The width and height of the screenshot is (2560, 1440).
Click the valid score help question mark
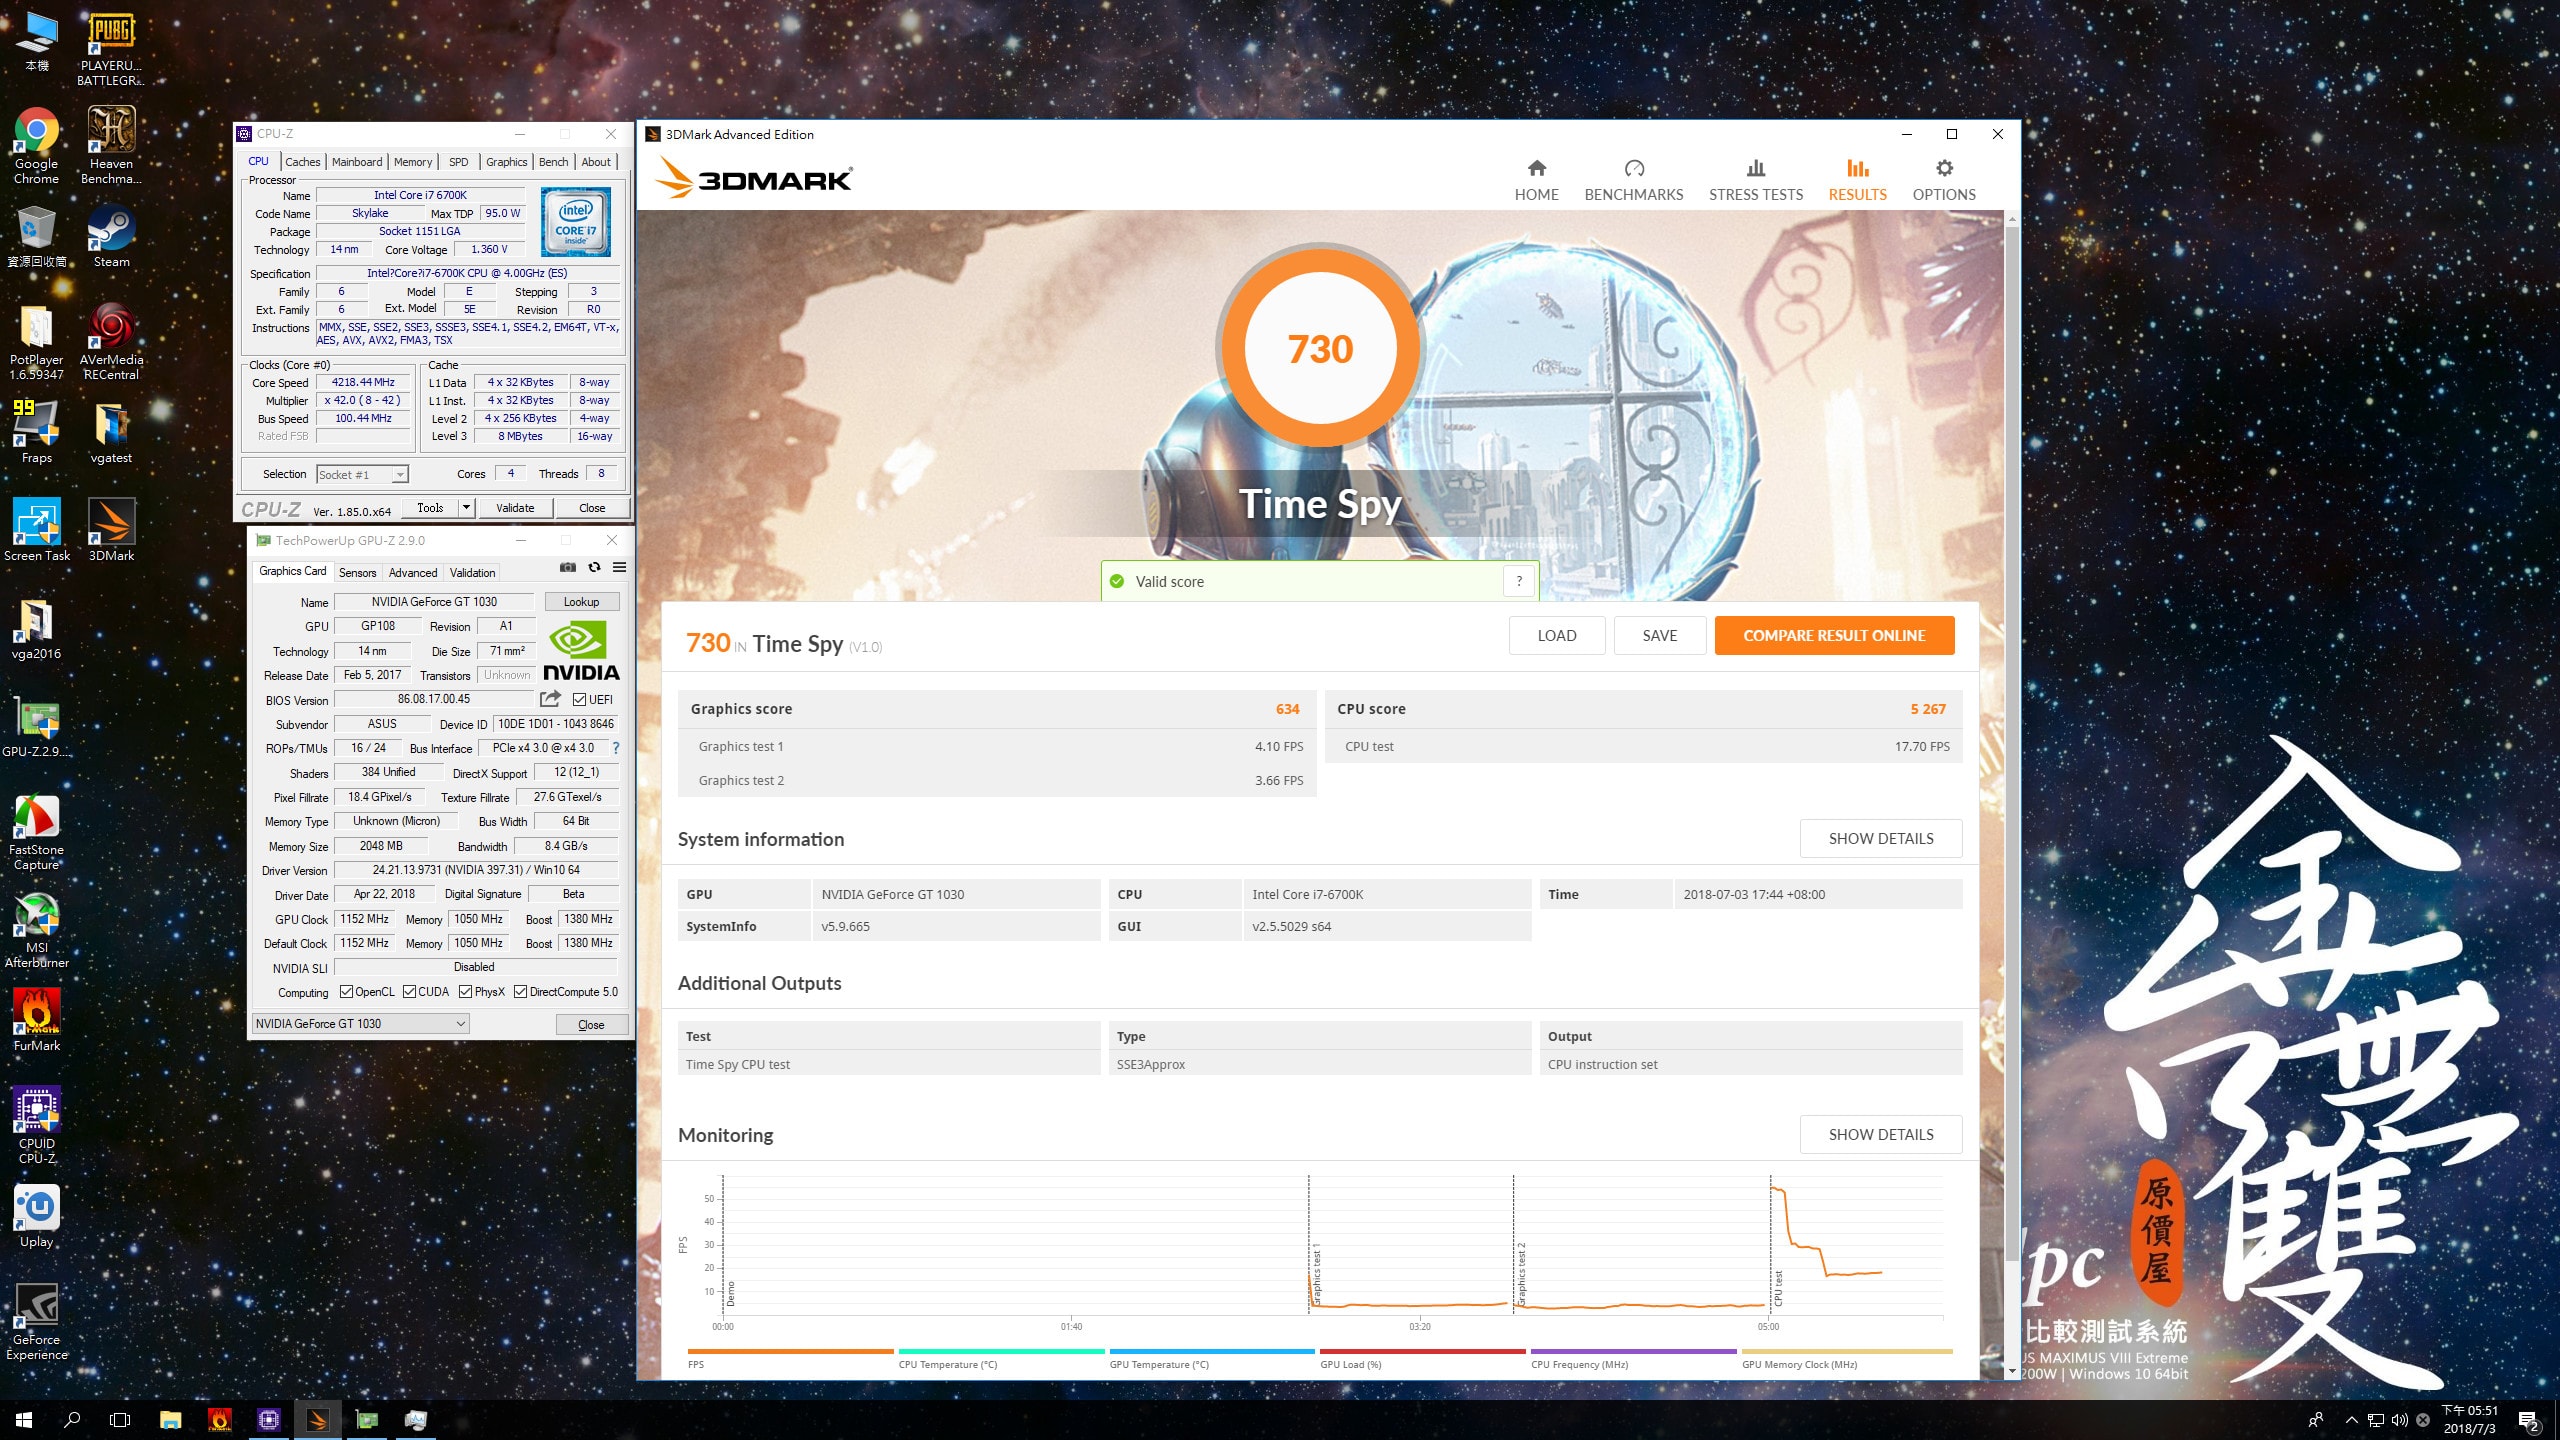point(1519,581)
